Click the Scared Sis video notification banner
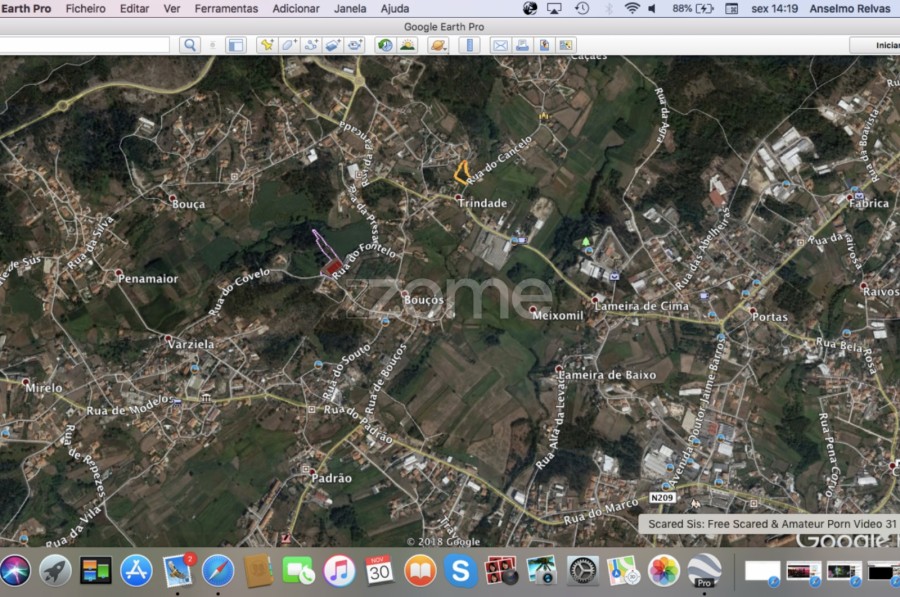900x597 pixels. point(772,523)
